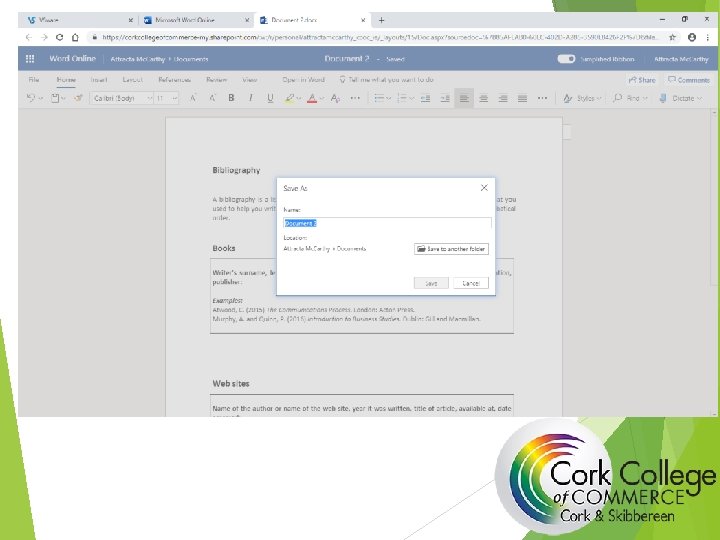
Task: Open more font options ellipsis
Action: (355, 98)
